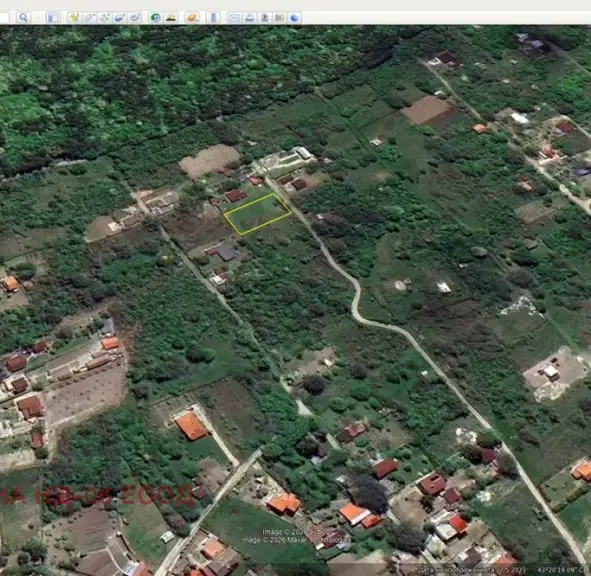
Task: Choose the Add Image Overlay tool
Action: [120, 18]
